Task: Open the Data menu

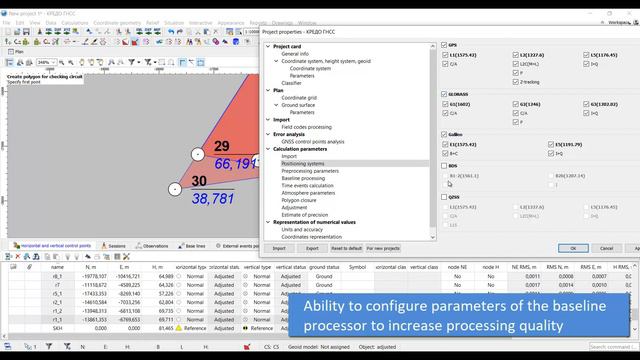Action: point(51,23)
